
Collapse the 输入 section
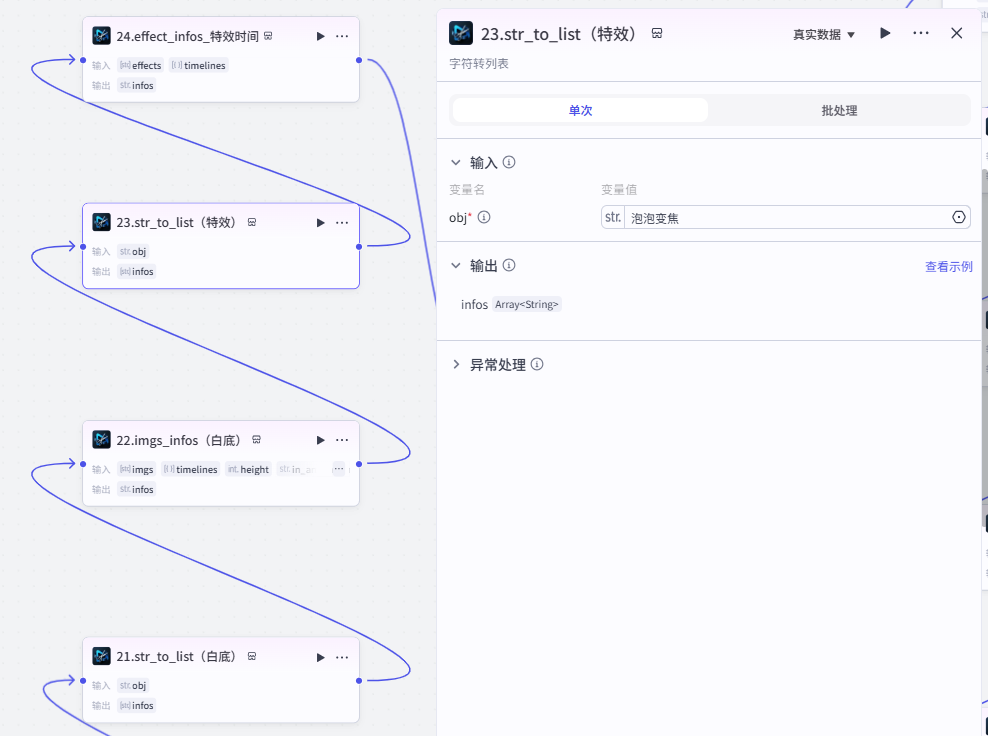(457, 162)
